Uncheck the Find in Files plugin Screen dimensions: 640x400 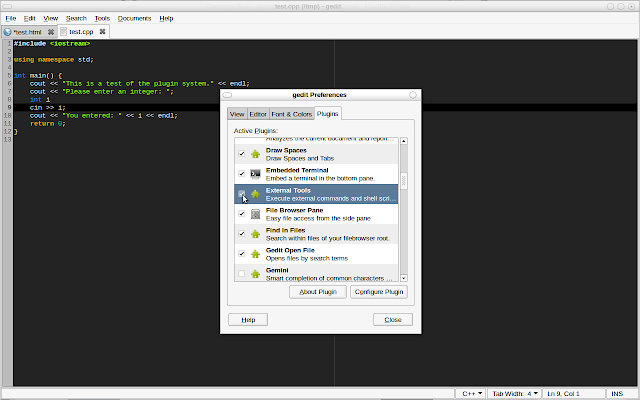(x=242, y=234)
